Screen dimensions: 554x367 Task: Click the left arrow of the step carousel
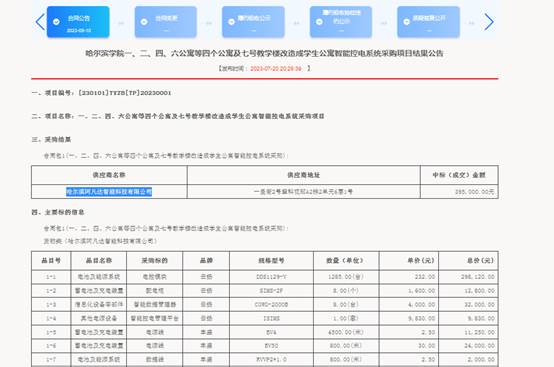(40, 22)
